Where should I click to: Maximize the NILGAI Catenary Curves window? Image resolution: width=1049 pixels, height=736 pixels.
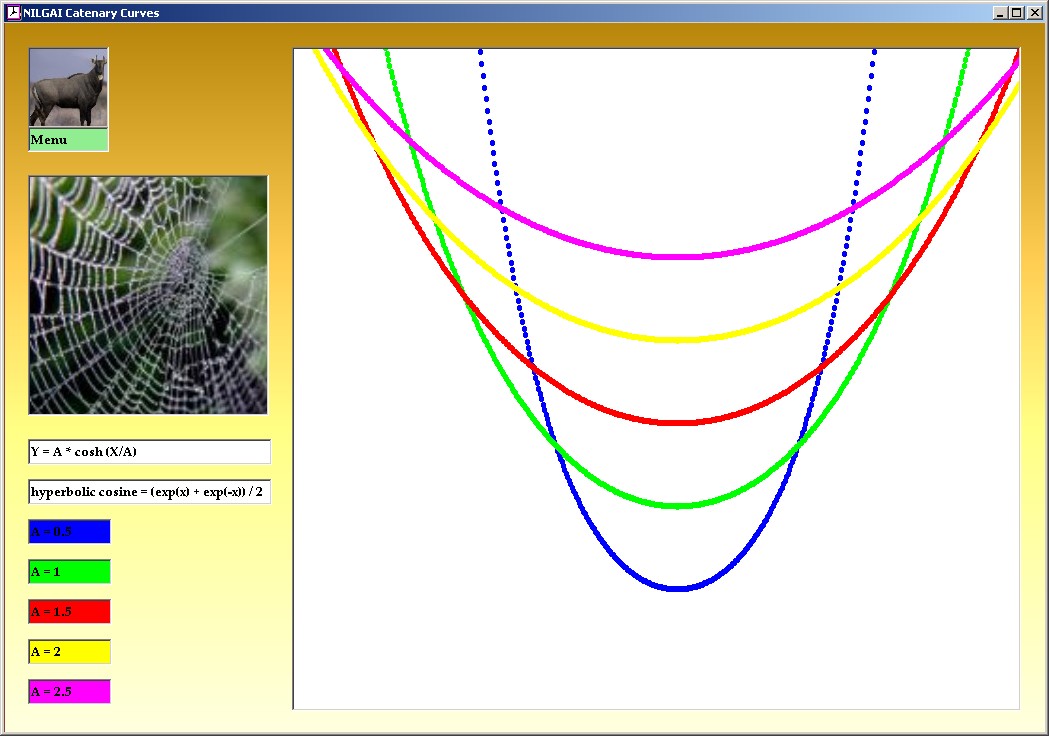coord(1017,13)
